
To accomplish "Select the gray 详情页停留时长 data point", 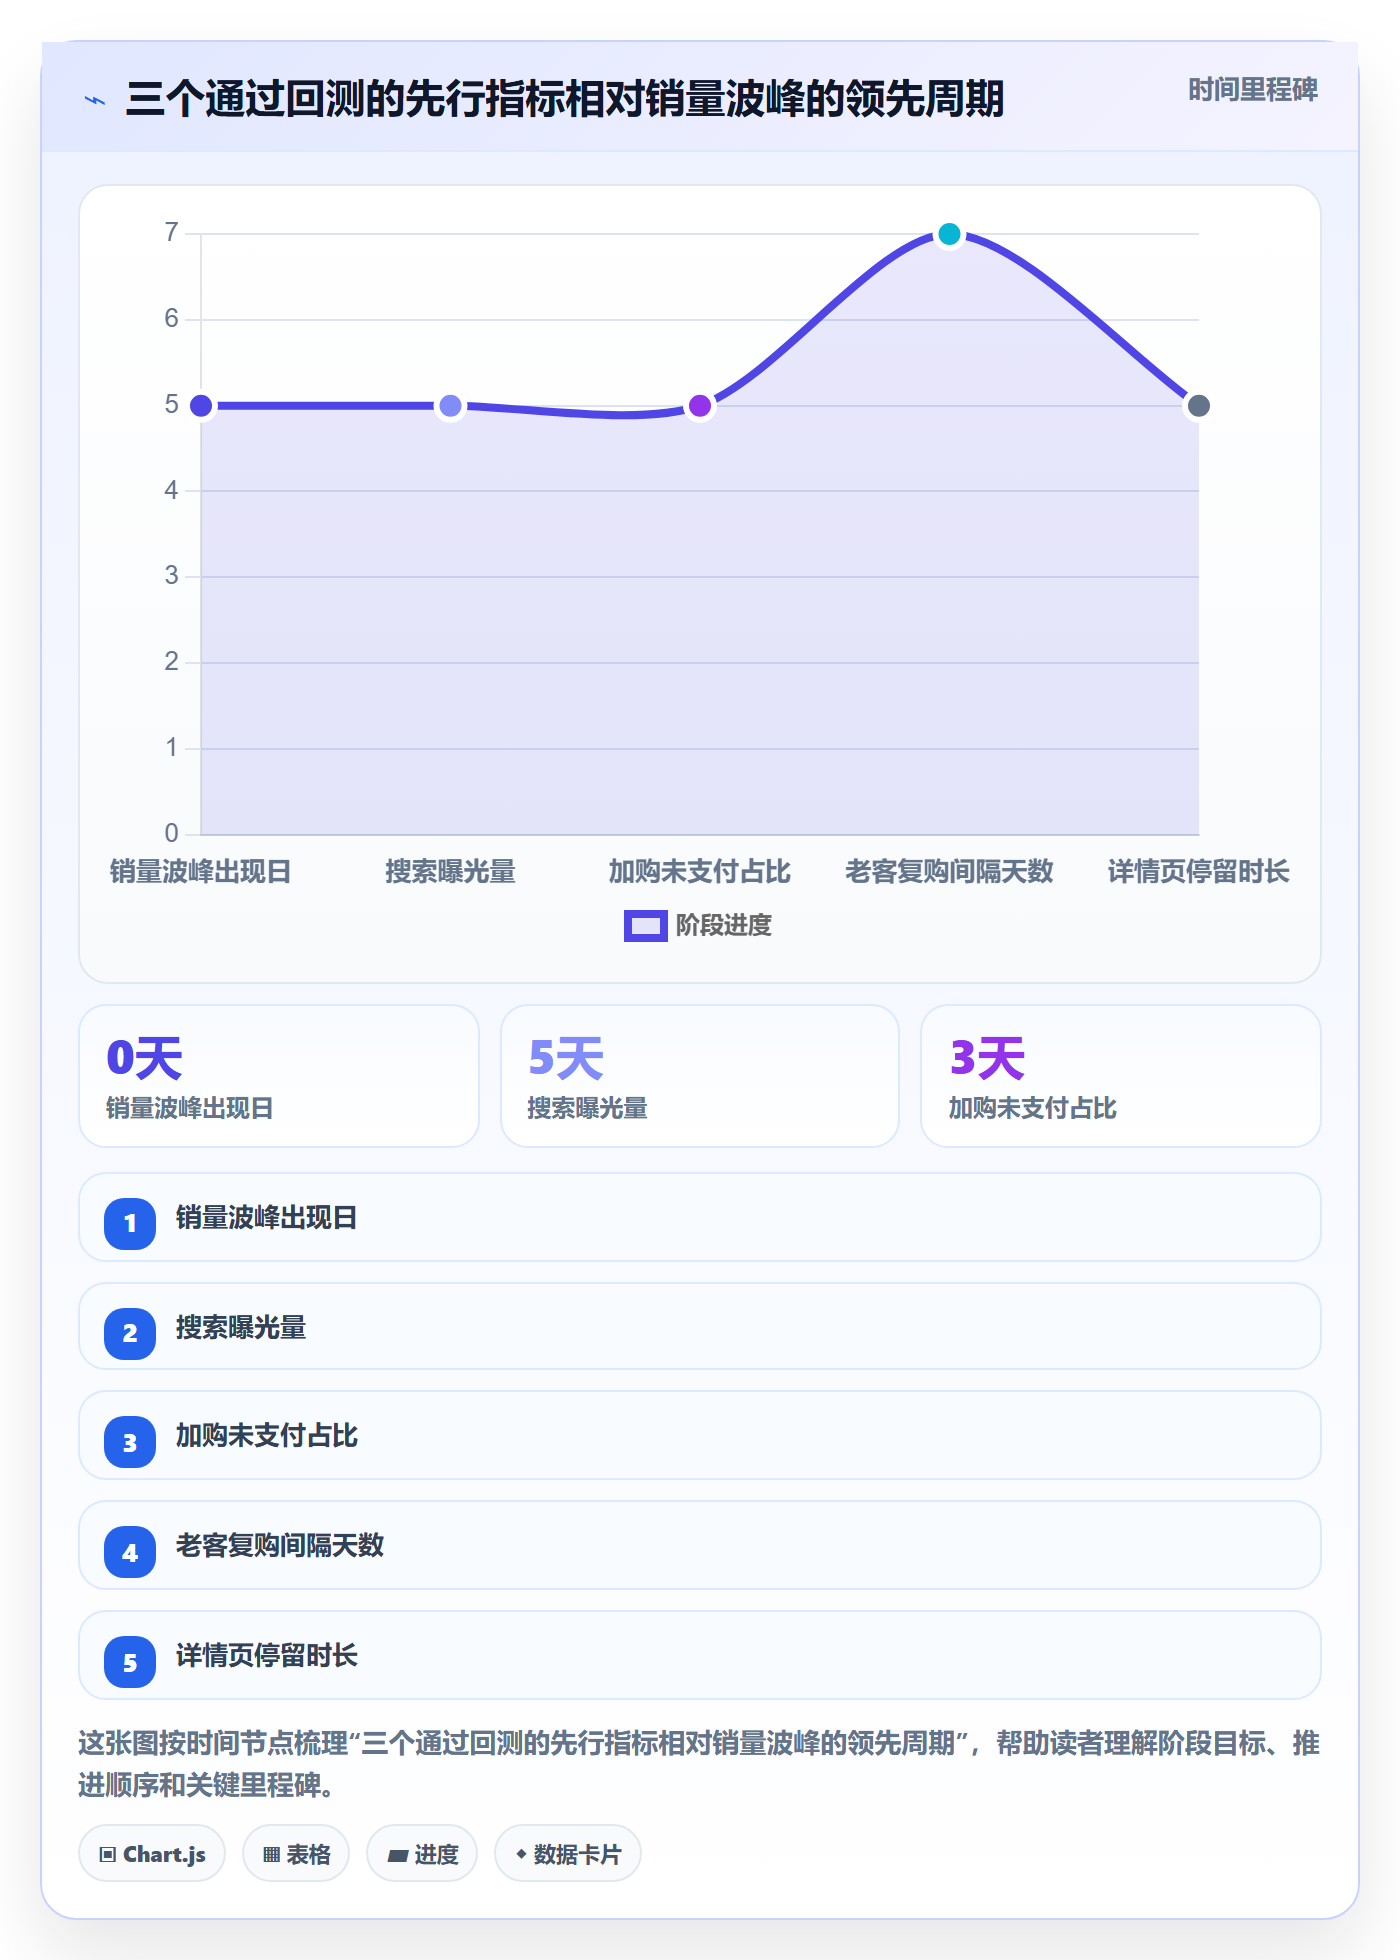I will click(1198, 406).
